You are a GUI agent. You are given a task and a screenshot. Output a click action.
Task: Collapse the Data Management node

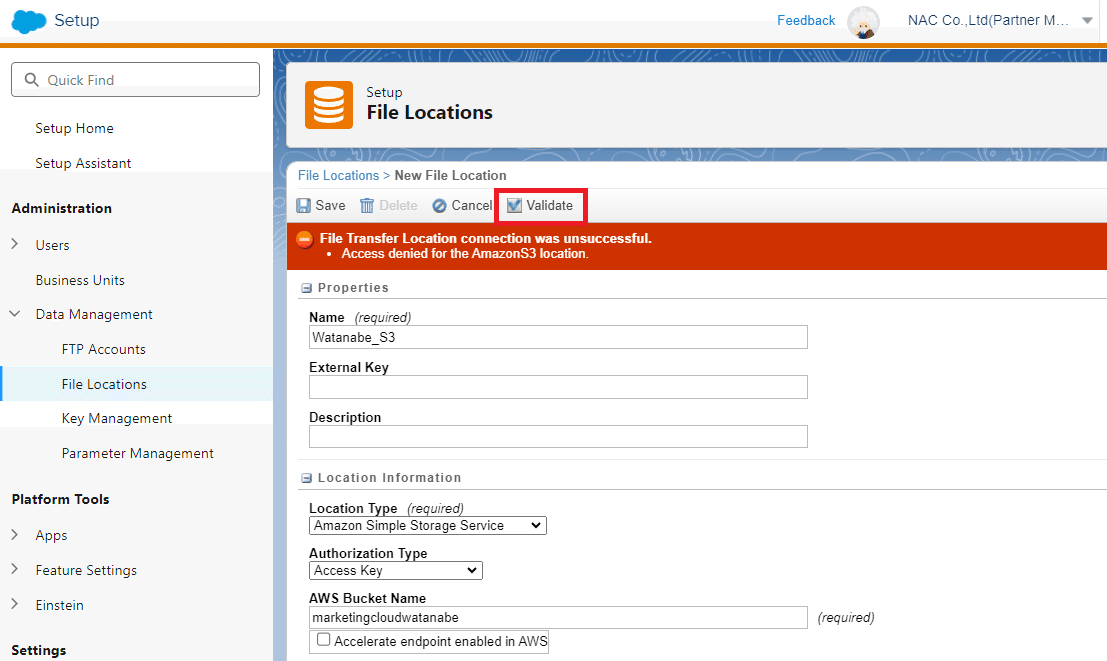click(x=15, y=314)
